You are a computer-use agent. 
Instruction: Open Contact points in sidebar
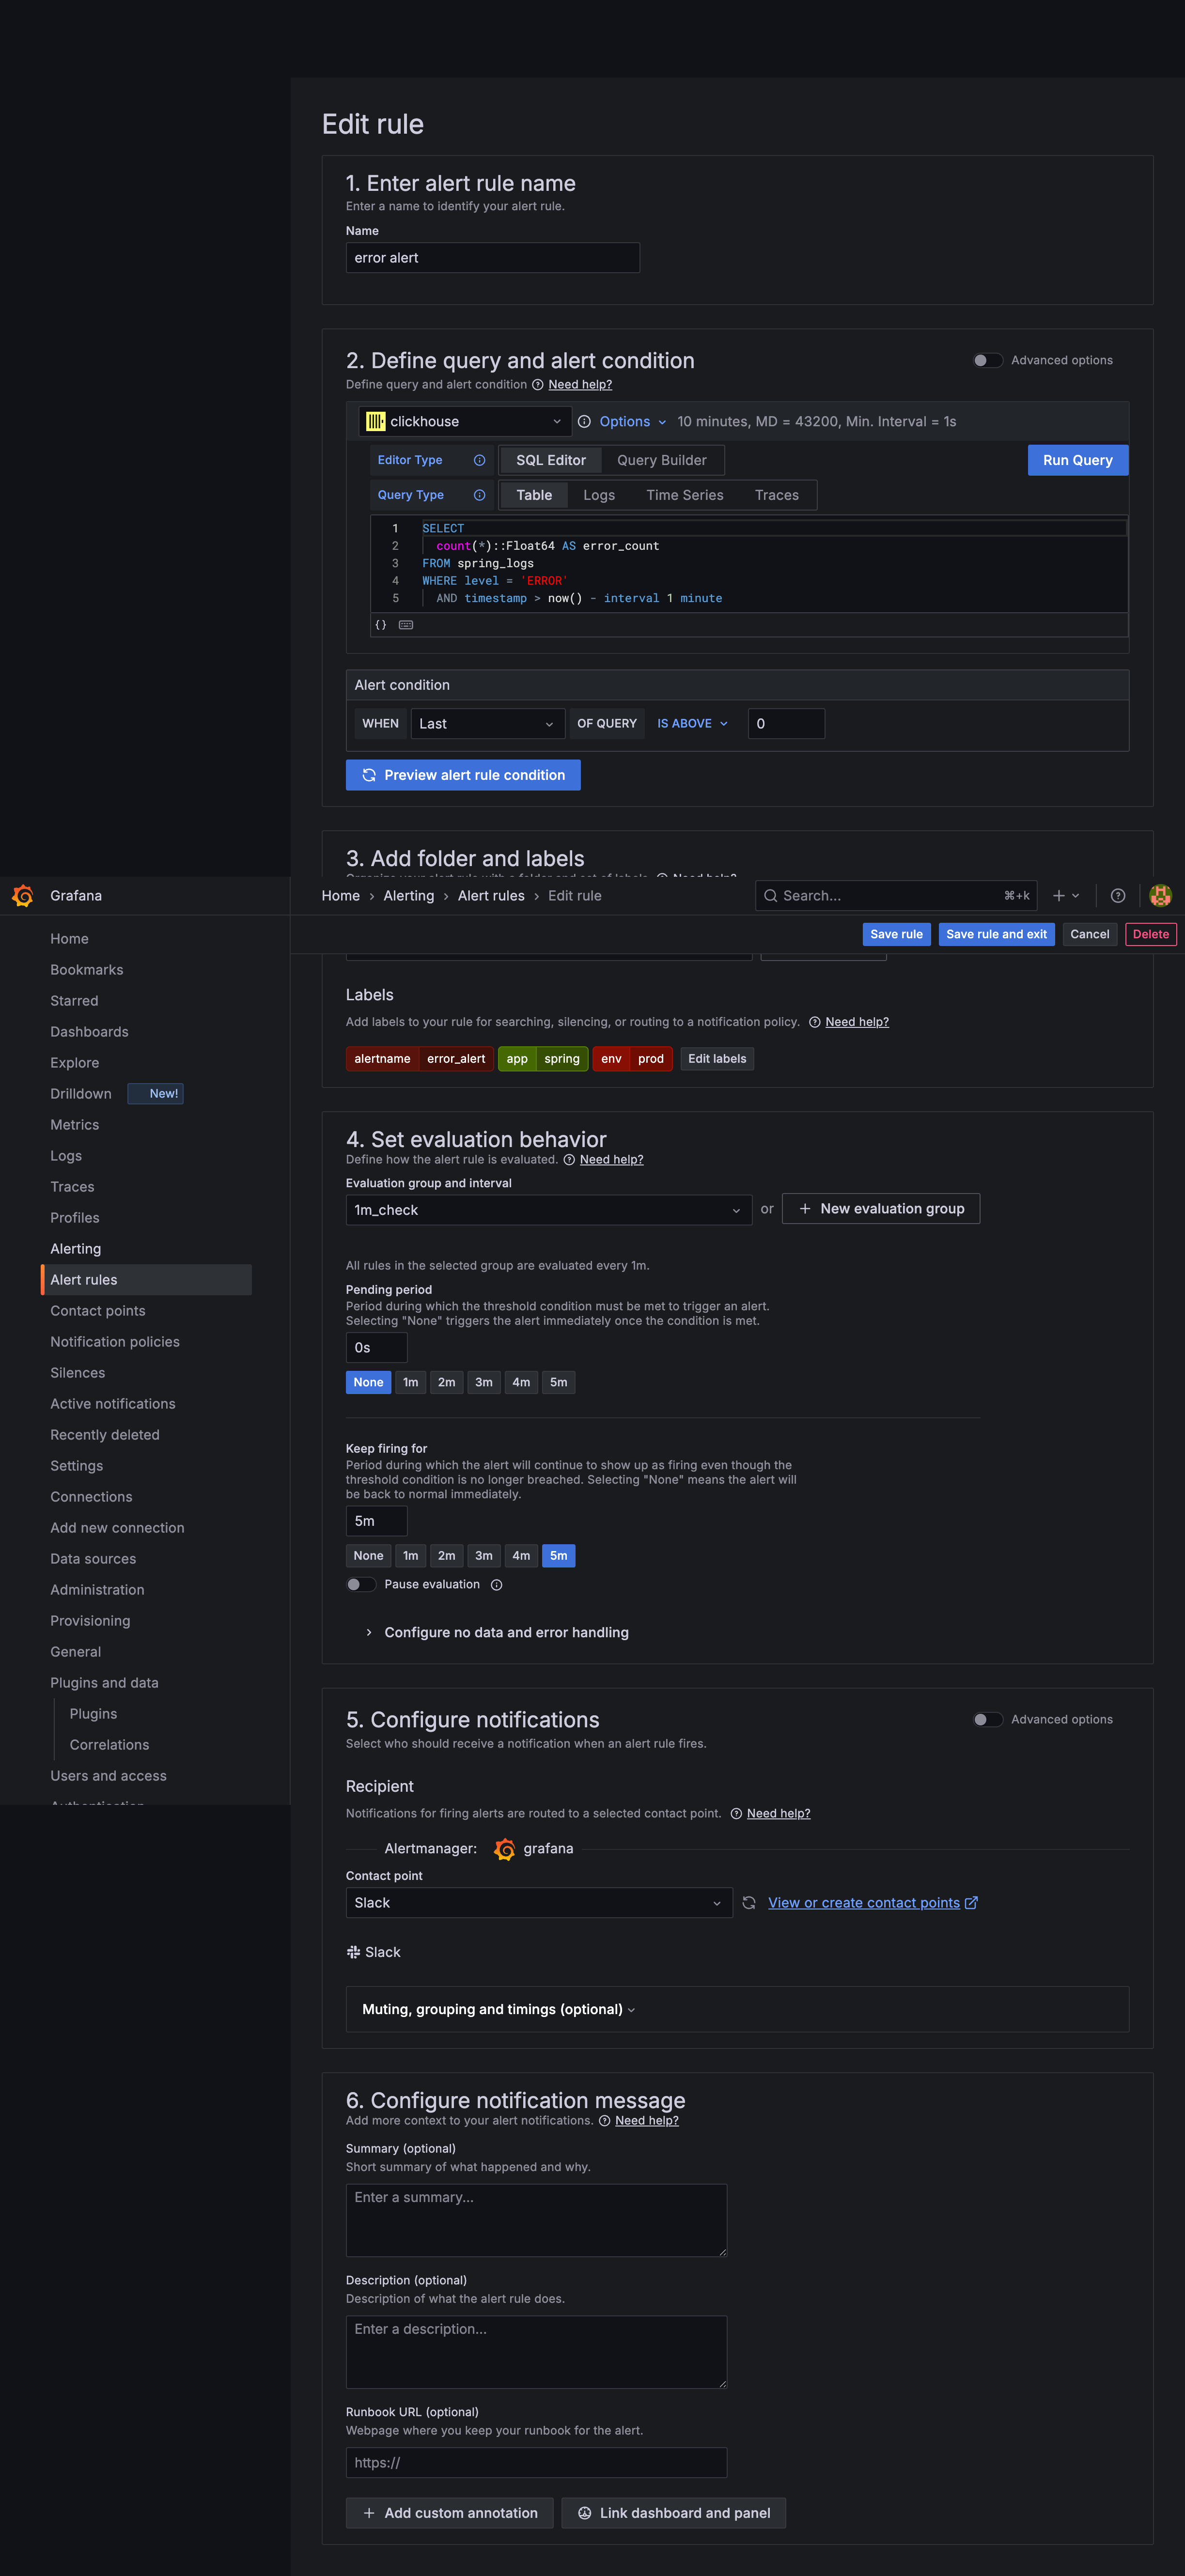[x=98, y=1310]
